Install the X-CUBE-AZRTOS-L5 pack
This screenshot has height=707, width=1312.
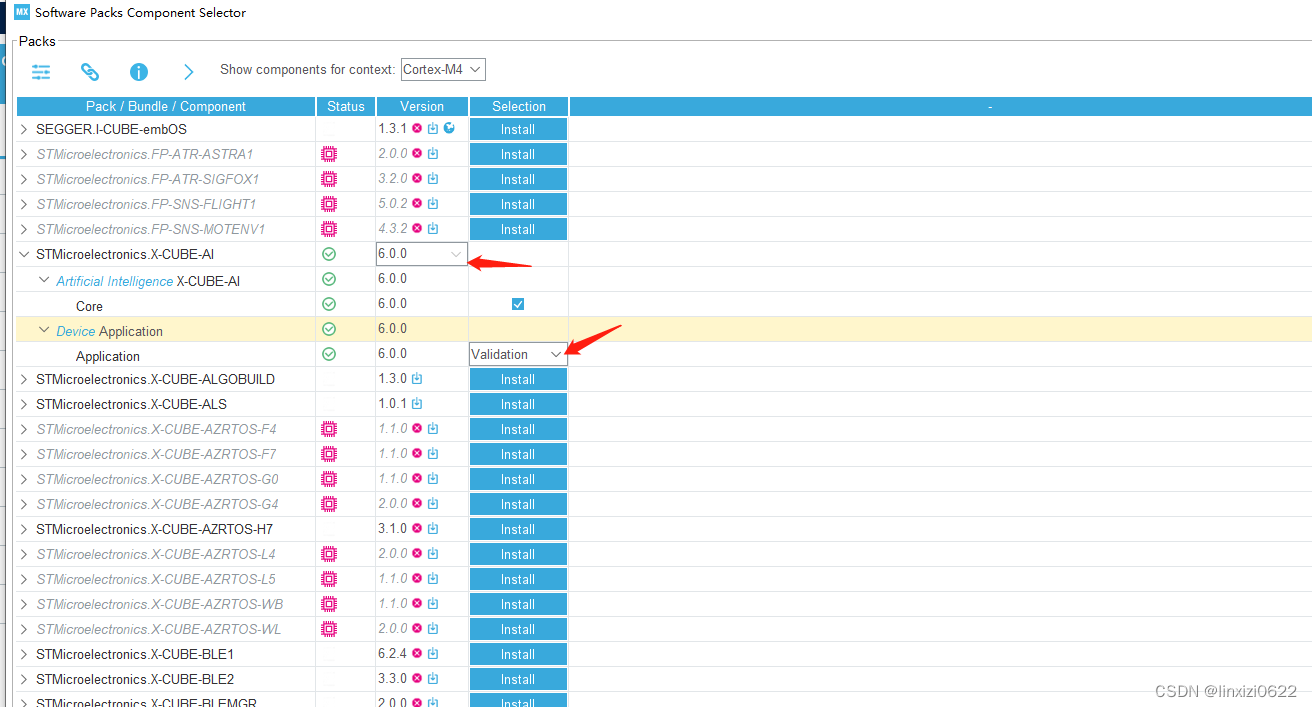click(518, 579)
